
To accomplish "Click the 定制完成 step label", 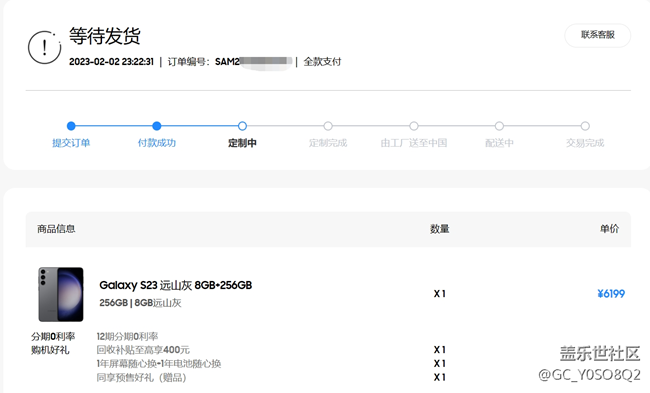I will coord(328,143).
